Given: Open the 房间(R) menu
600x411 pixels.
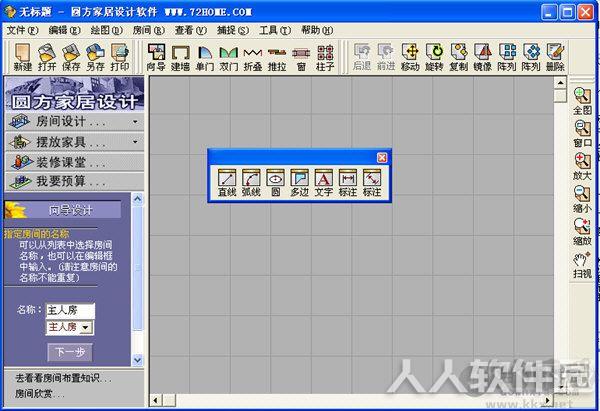Looking at the screenshot, I should click(148, 30).
